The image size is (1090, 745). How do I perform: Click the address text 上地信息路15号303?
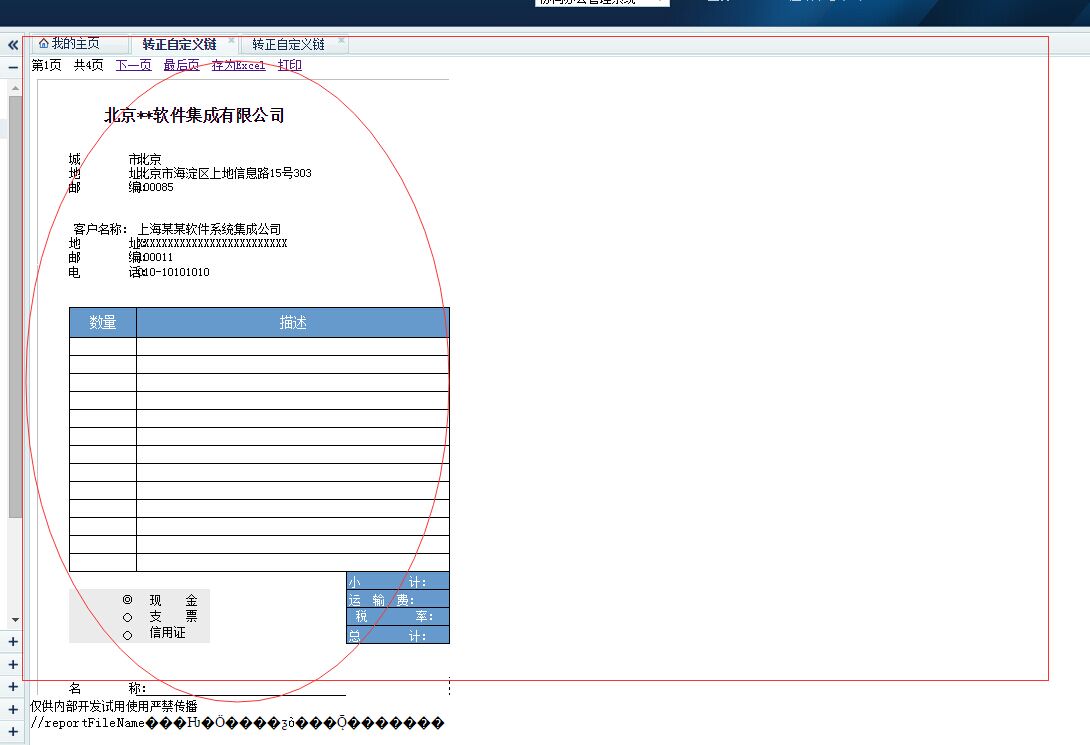261,173
